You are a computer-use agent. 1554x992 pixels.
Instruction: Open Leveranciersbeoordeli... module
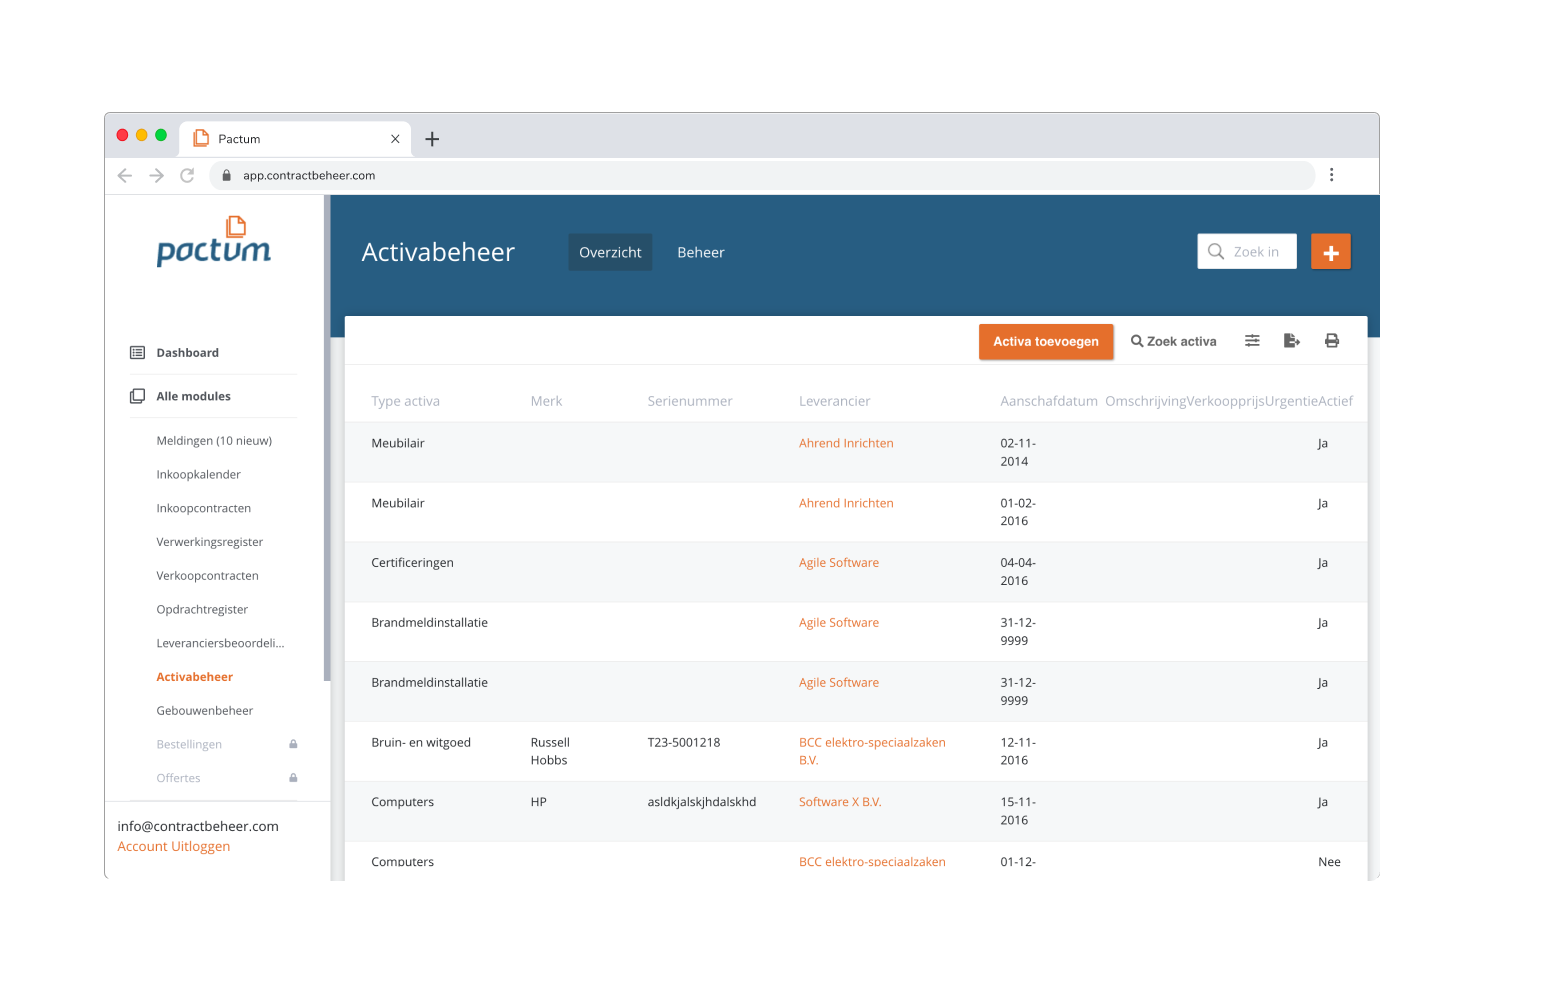click(220, 643)
